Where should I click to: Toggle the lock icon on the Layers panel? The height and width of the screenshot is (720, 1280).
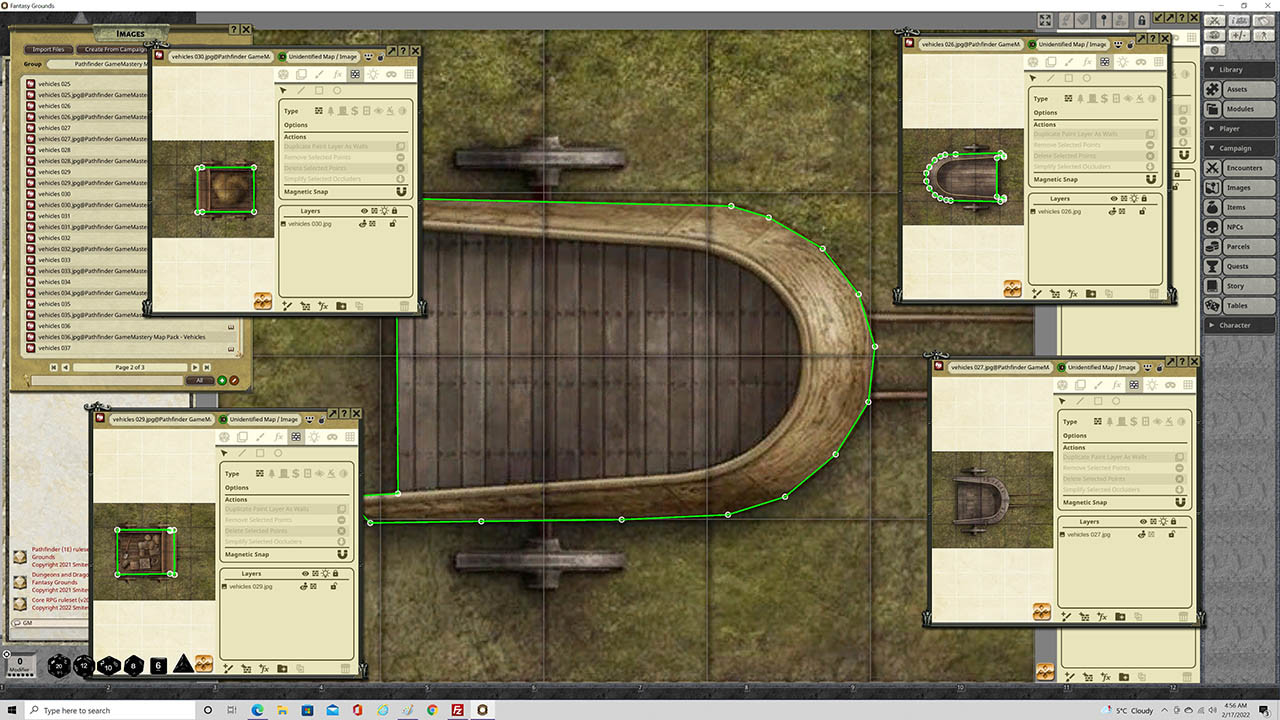(396, 210)
